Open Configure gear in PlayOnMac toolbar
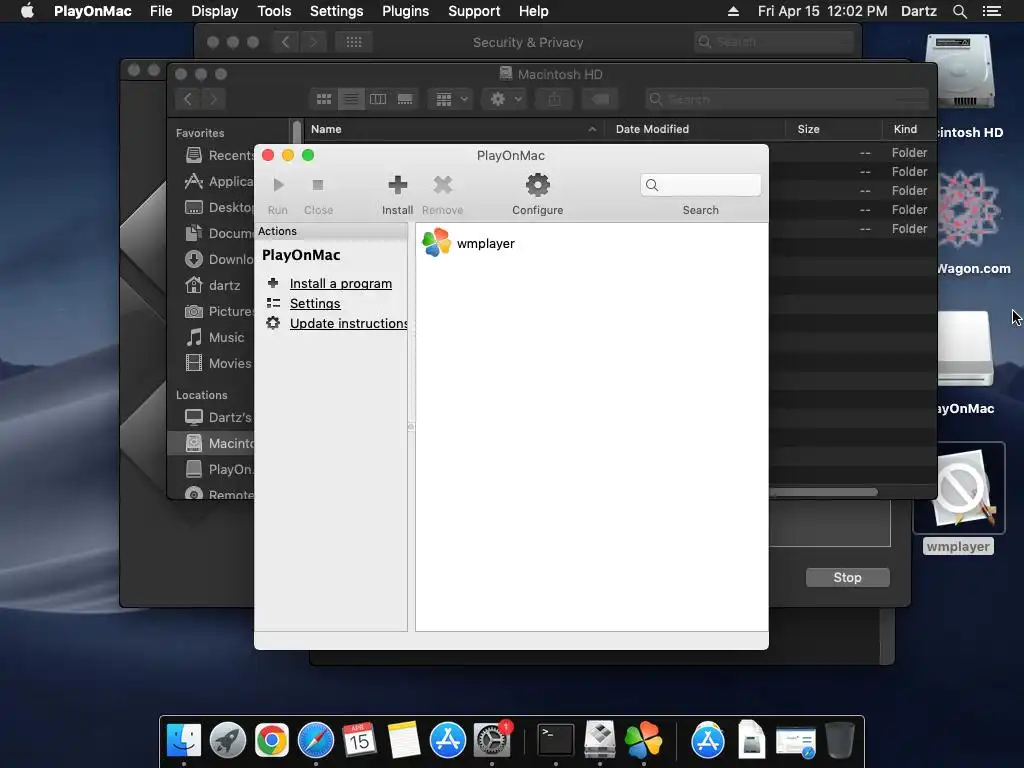The image size is (1024, 768). [537, 185]
